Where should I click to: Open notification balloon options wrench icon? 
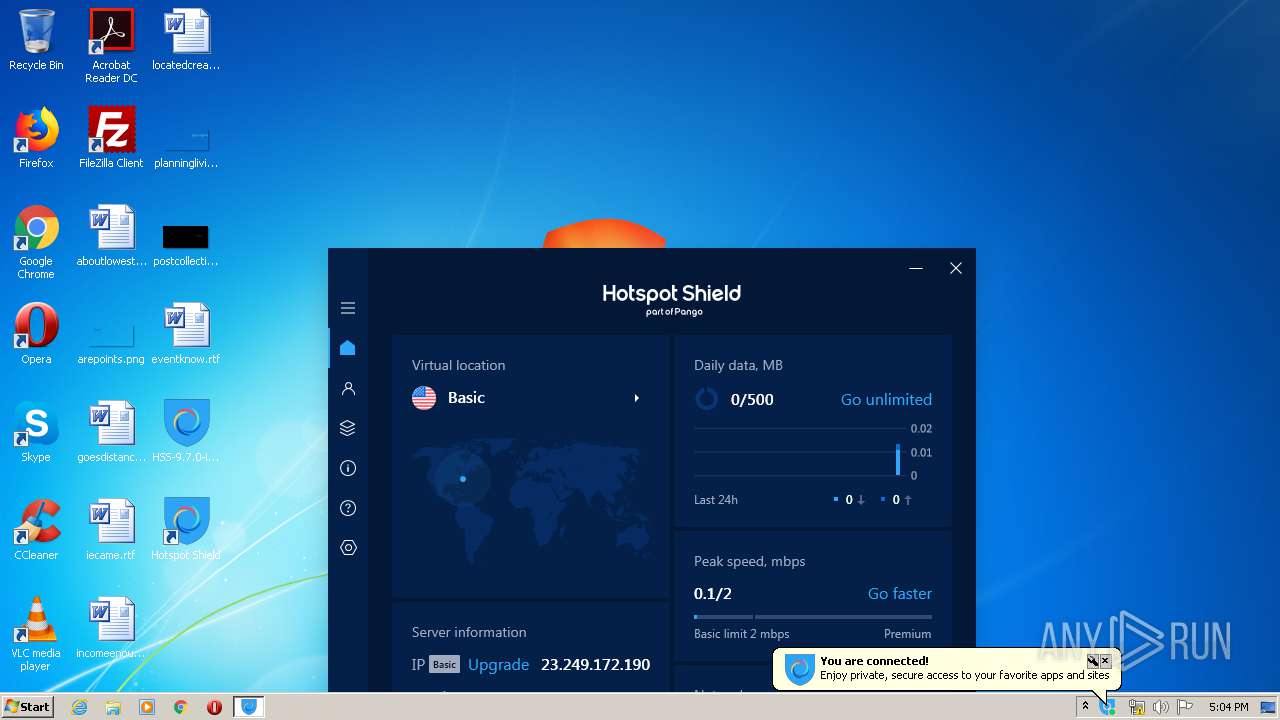click(x=1093, y=661)
